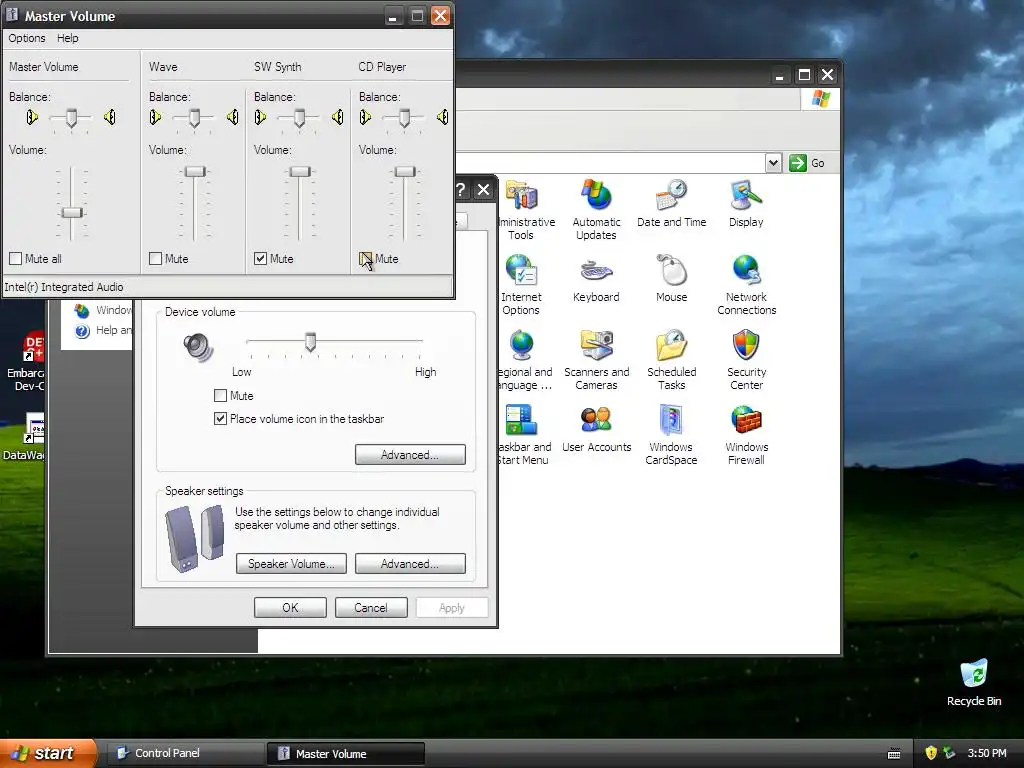Click the Help and Support icon in sidebar
Screen dimensions: 1024x768
(x=82, y=331)
